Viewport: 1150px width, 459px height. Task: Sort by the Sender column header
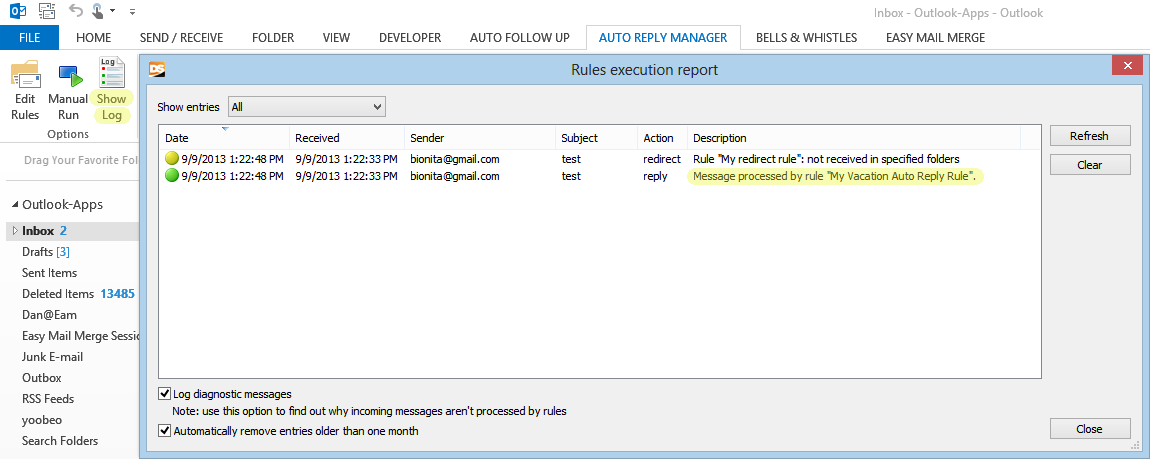[480, 138]
